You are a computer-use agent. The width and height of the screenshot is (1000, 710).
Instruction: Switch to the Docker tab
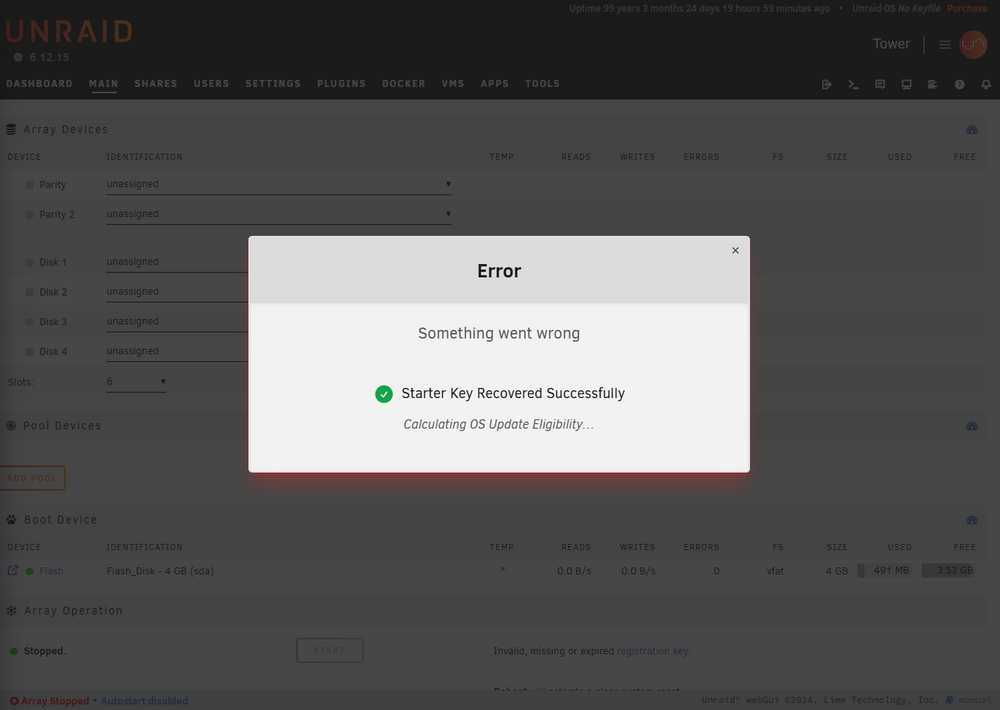(404, 84)
